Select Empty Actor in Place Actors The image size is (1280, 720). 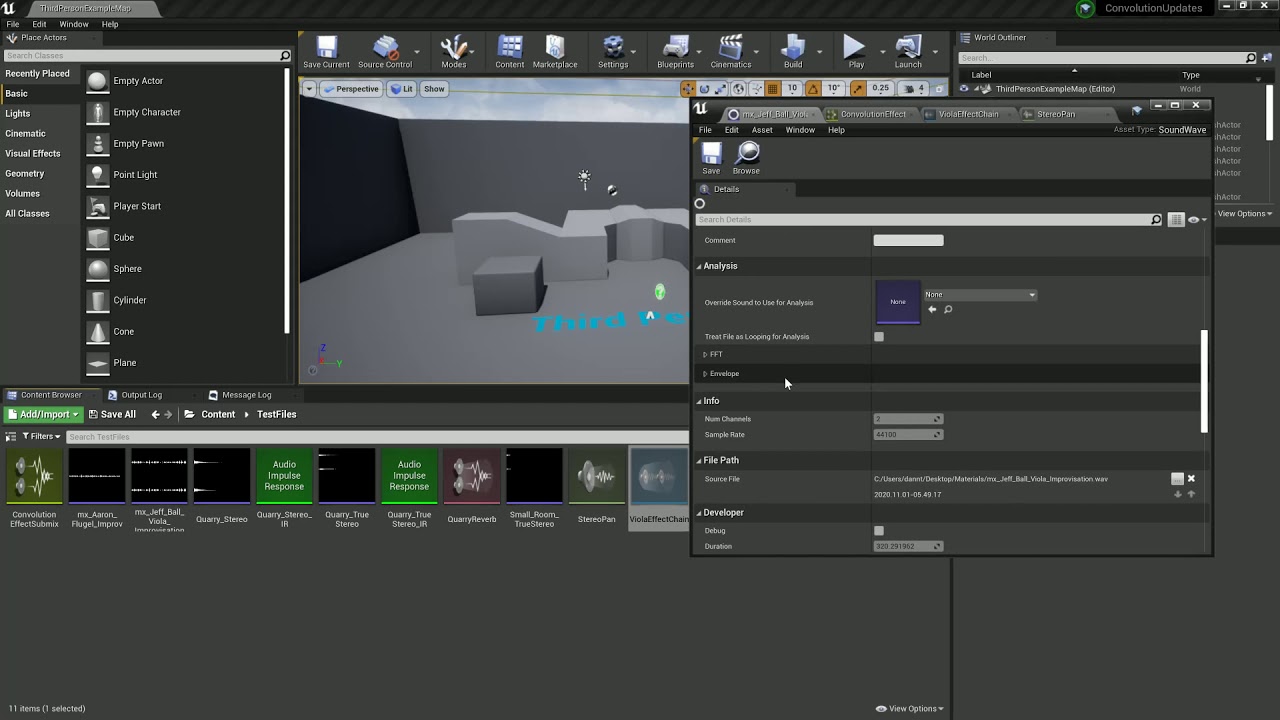(x=138, y=81)
